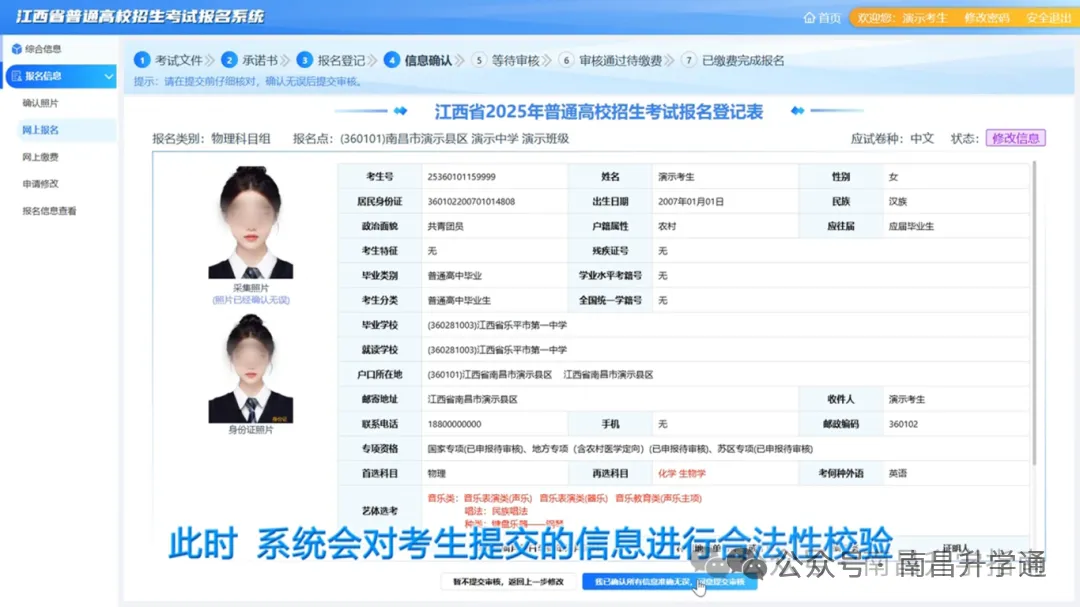Click the 欢迎您: 演示考生 greeting

[902, 18]
